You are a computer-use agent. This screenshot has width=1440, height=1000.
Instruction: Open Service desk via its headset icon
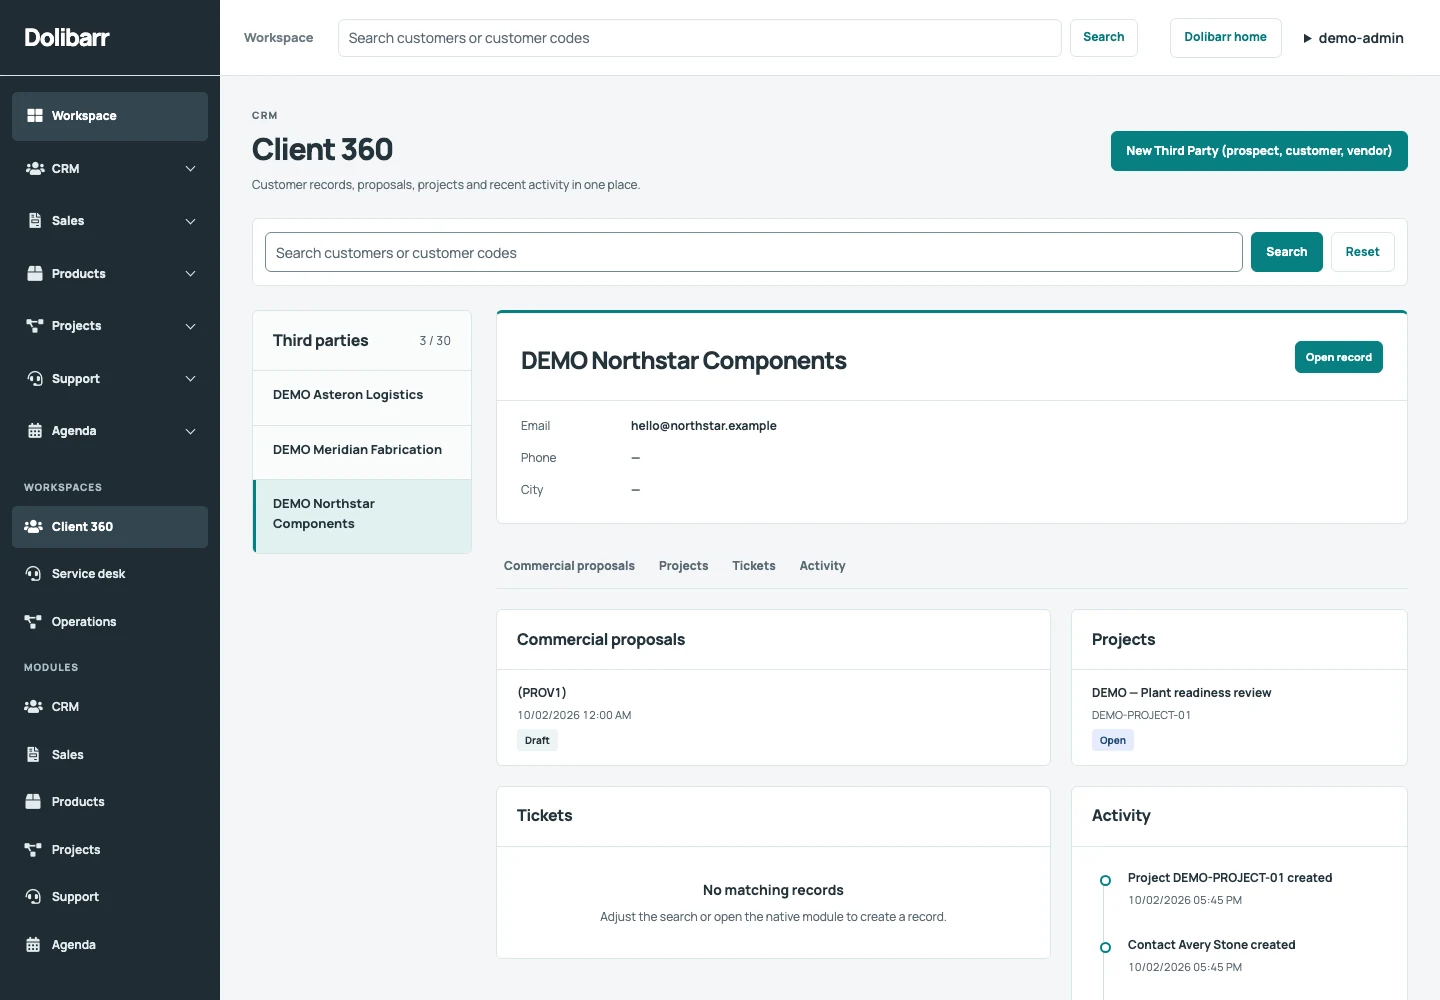(33, 574)
